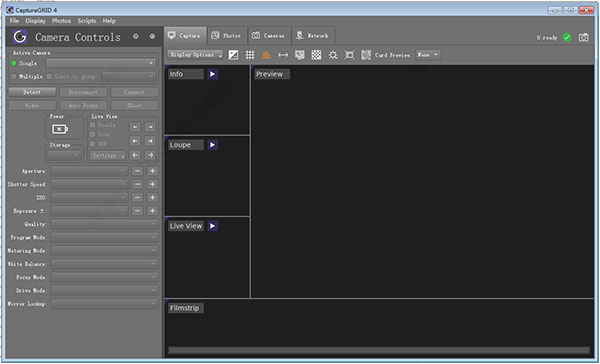Click the battery Power icon
This screenshot has width=600, height=364.
click(x=60, y=129)
